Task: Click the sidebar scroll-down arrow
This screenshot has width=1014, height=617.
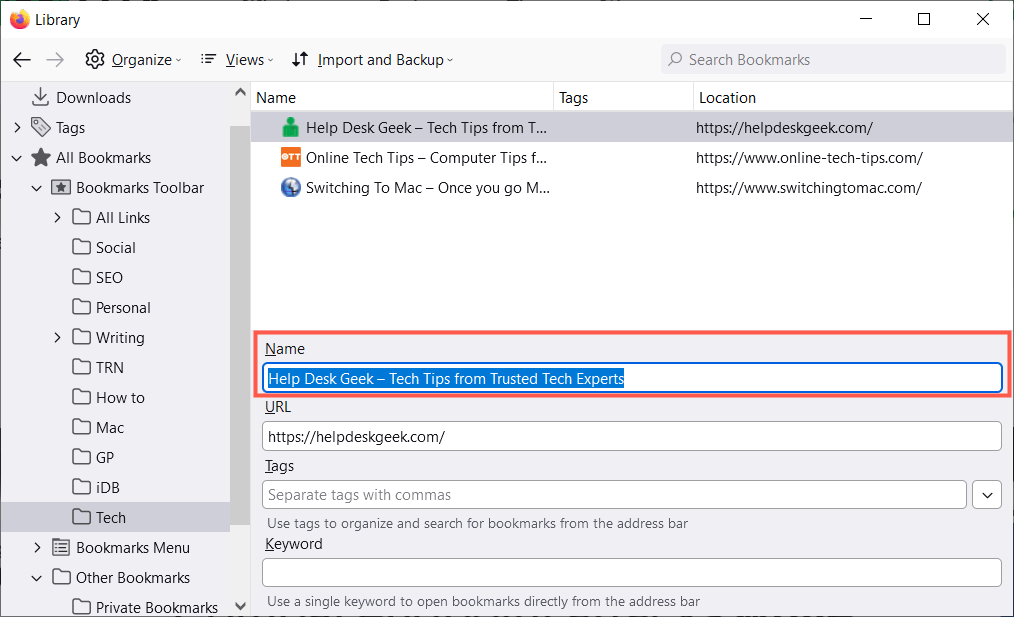Action: click(x=240, y=606)
